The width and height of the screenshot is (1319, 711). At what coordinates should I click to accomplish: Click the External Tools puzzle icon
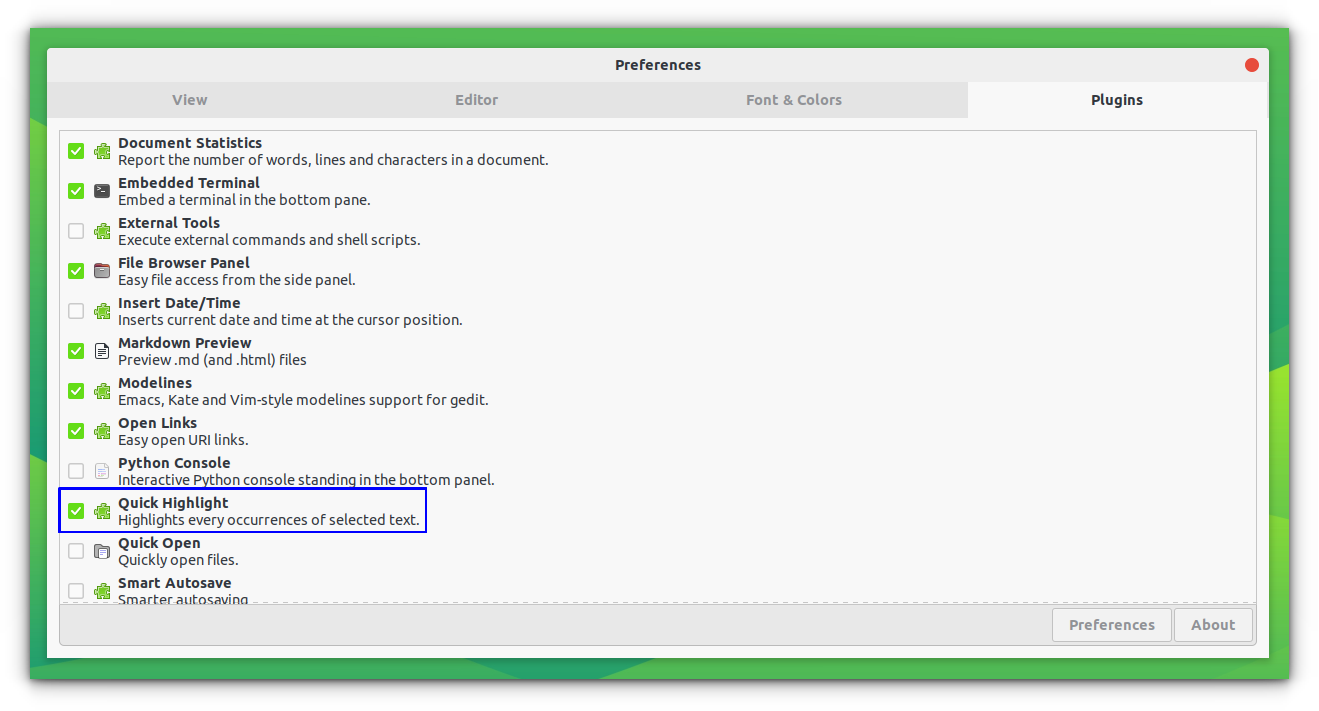click(x=102, y=231)
